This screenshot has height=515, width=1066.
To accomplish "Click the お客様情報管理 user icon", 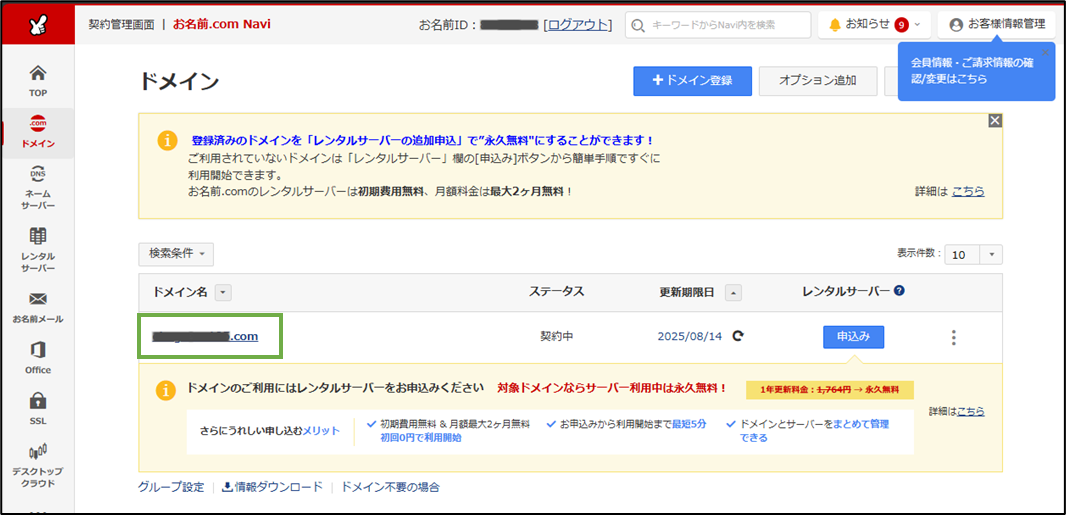I will 956,24.
